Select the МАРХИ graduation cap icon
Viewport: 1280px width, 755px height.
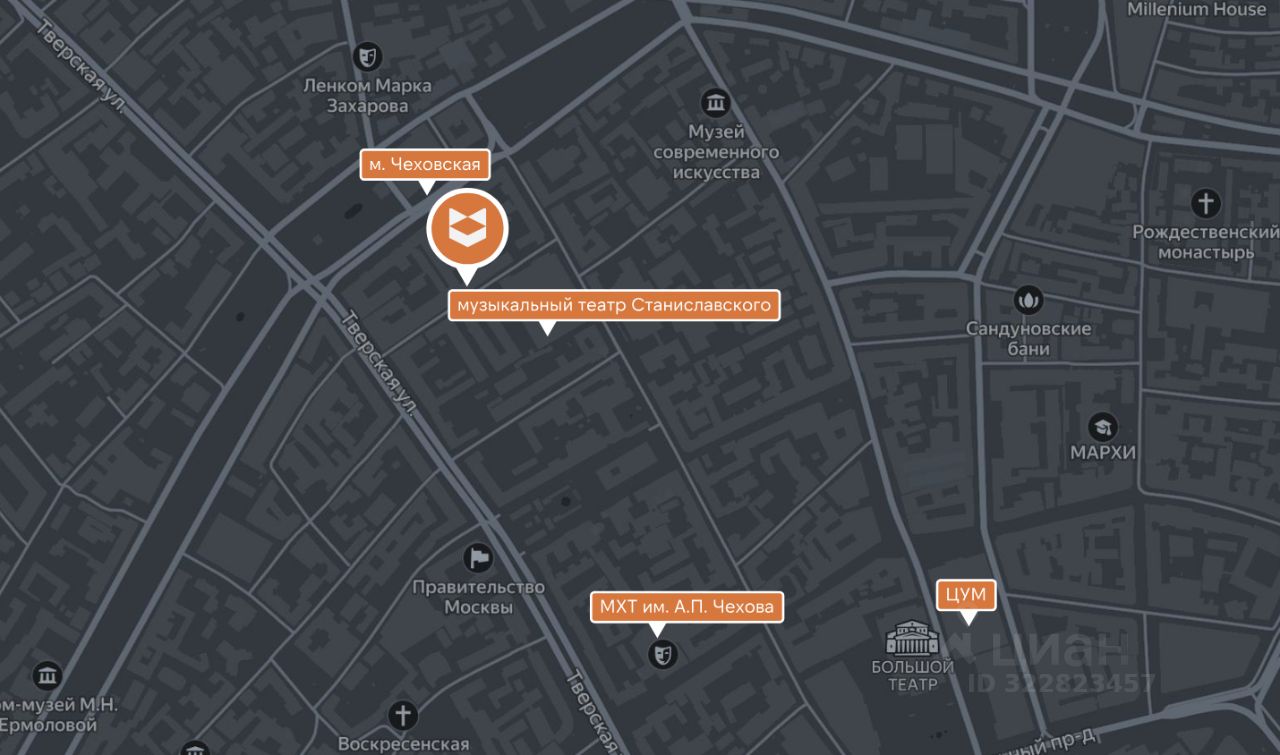click(1103, 427)
